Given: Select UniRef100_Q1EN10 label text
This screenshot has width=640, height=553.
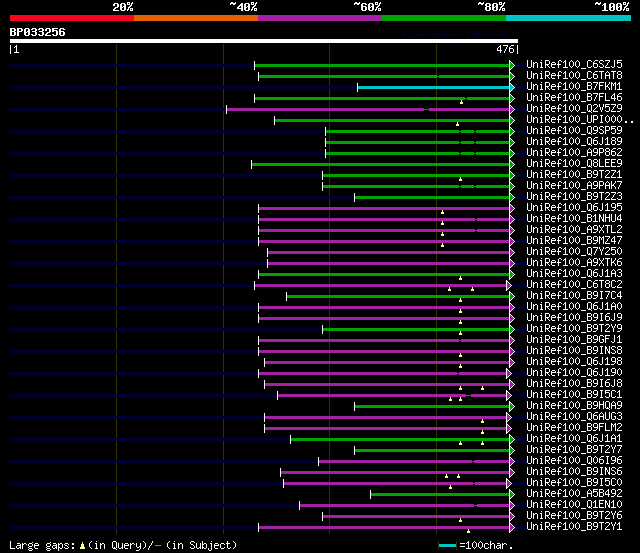Looking at the screenshot, I should click(574, 505).
